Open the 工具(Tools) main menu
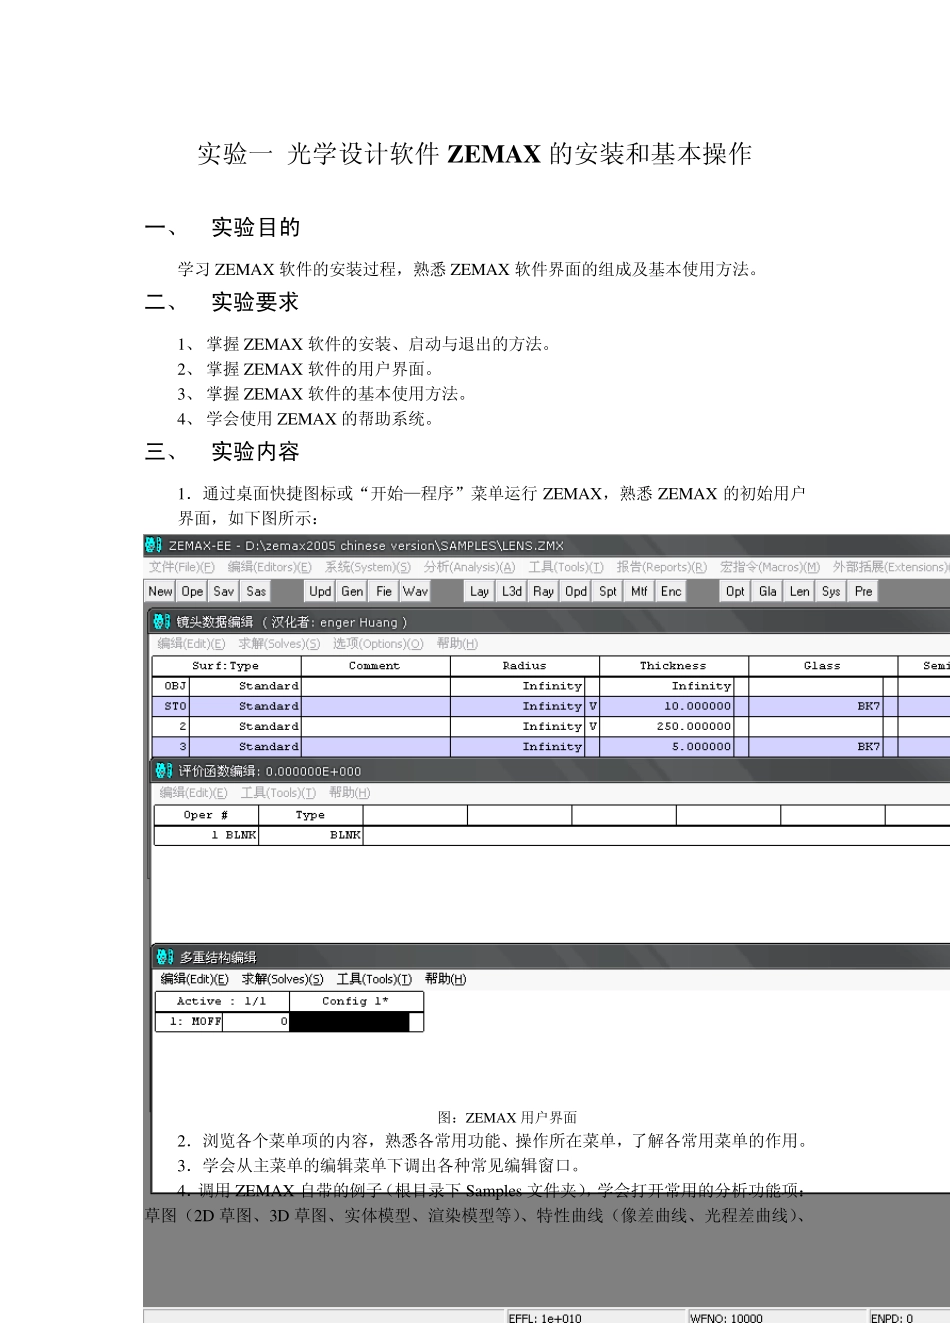Viewport: 950px width, 1344px height. point(566,567)
